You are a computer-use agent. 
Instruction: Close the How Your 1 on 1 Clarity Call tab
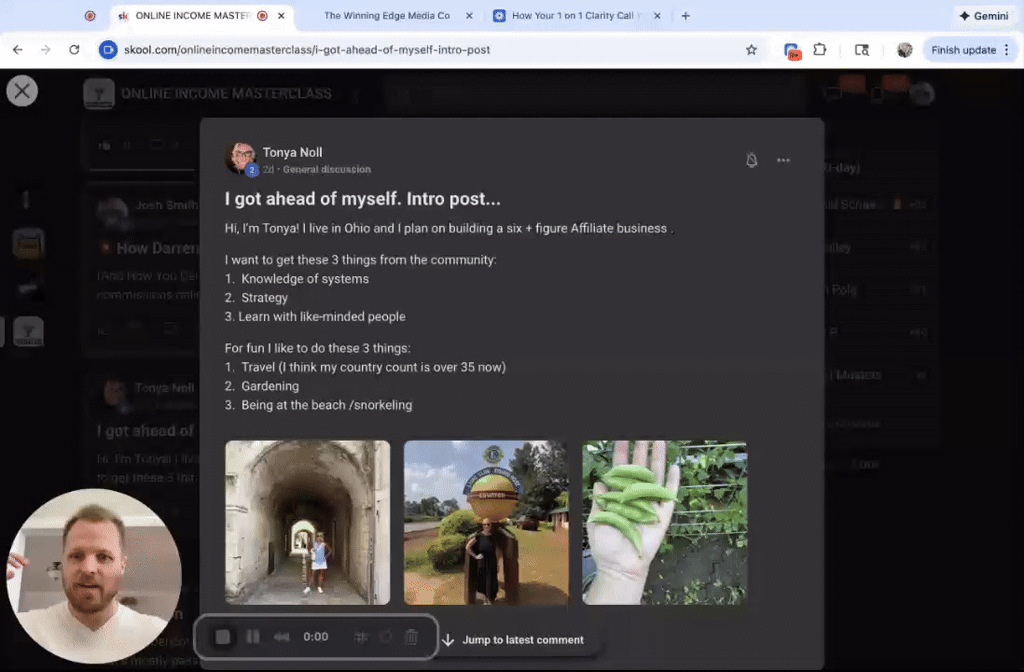point(657,16)
